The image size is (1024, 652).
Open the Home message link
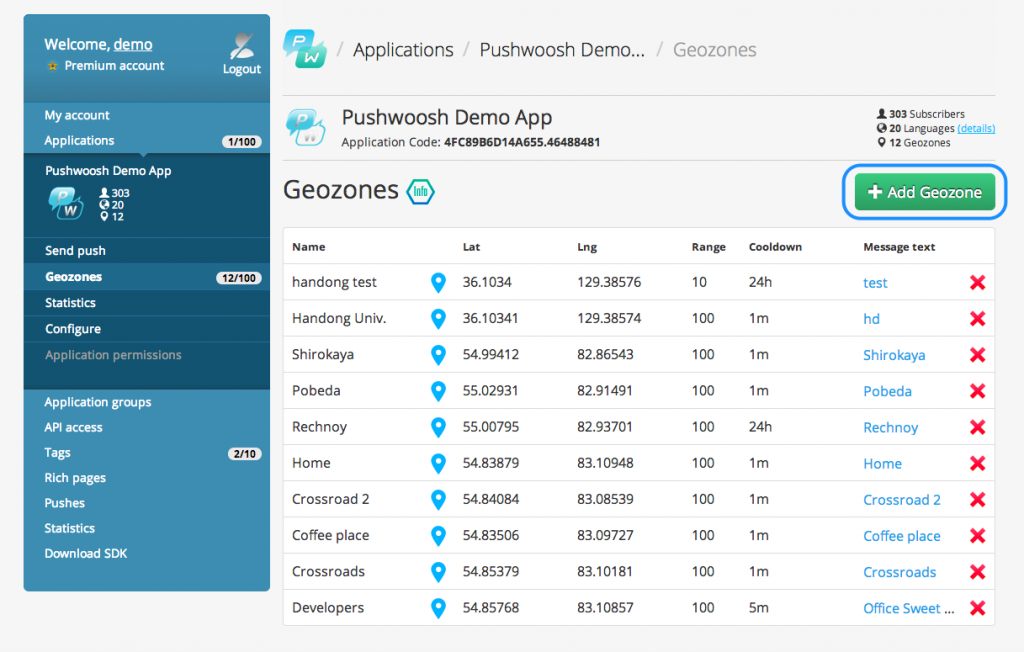[x=882, y=464]
